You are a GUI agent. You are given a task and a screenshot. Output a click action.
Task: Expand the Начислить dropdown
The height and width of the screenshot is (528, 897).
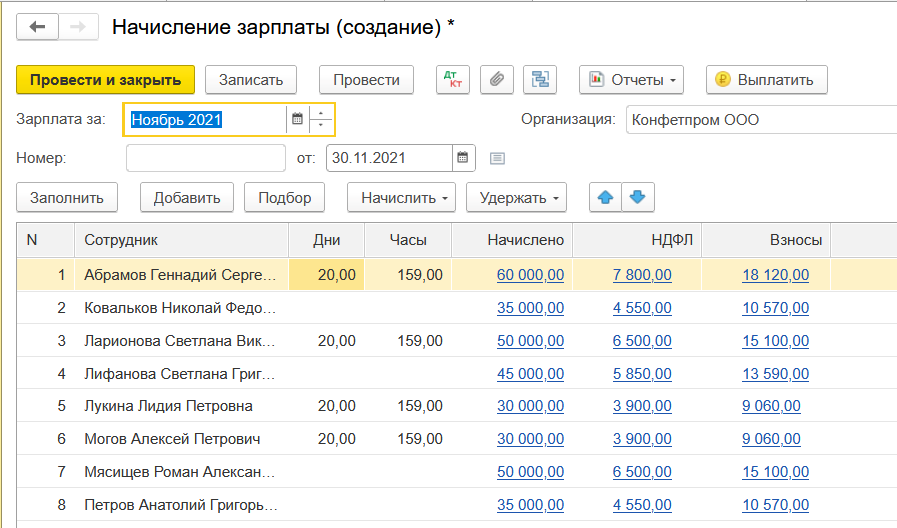[401, 197]
